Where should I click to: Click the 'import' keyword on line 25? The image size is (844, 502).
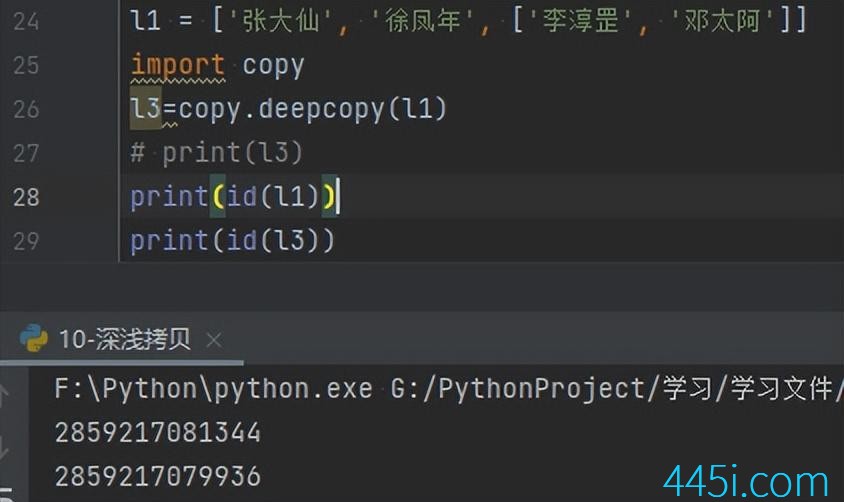tap(178, 66)
